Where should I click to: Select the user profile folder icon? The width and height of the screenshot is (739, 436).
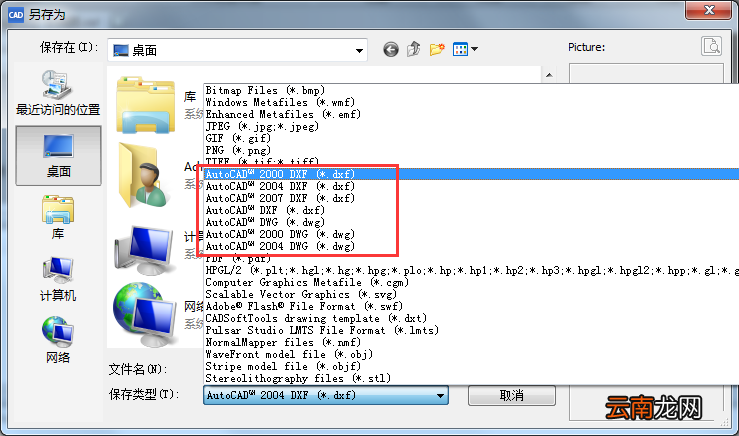[143, 175]
